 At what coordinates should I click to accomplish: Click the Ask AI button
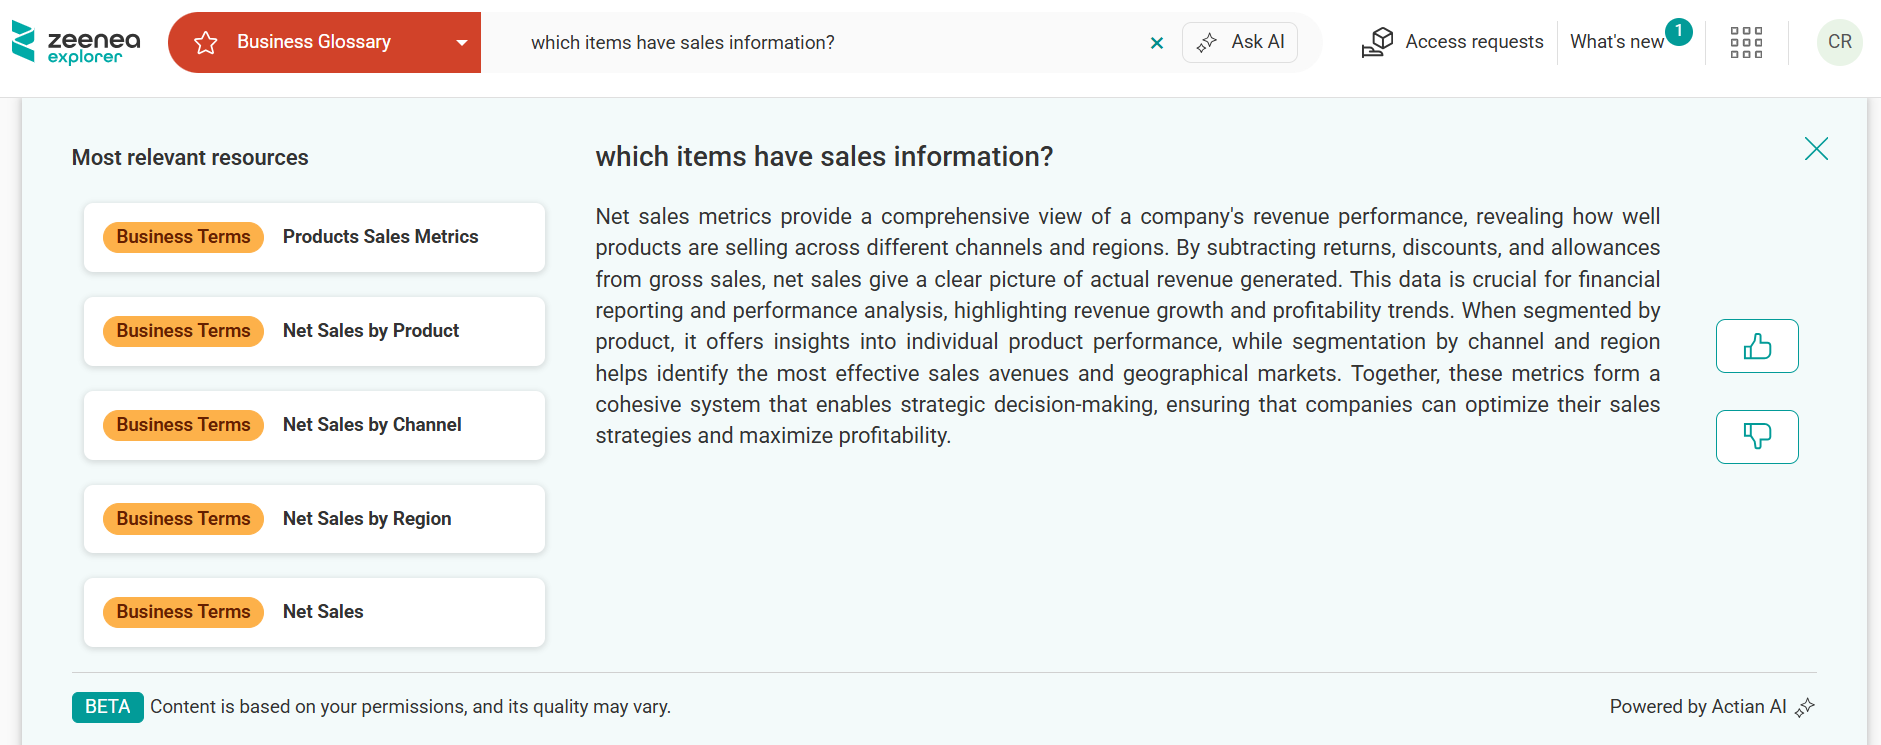coord(1240,42)
